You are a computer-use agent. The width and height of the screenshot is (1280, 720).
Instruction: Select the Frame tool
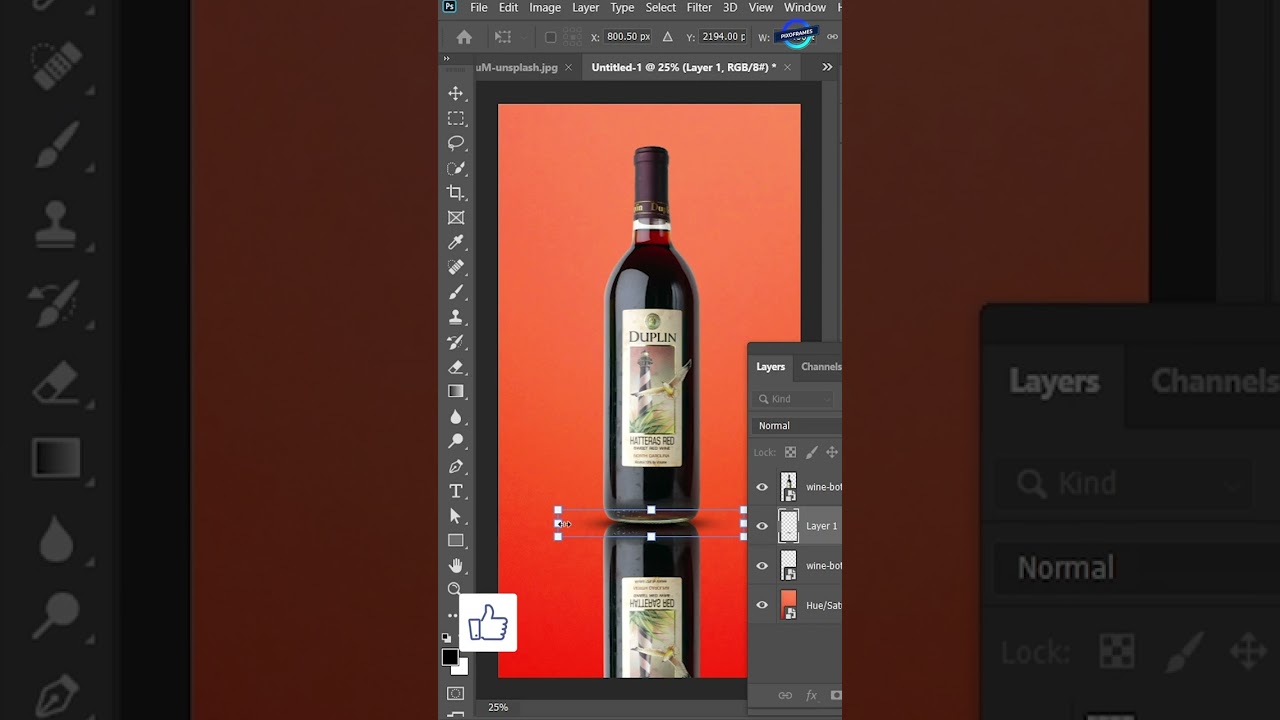point(456,217)
